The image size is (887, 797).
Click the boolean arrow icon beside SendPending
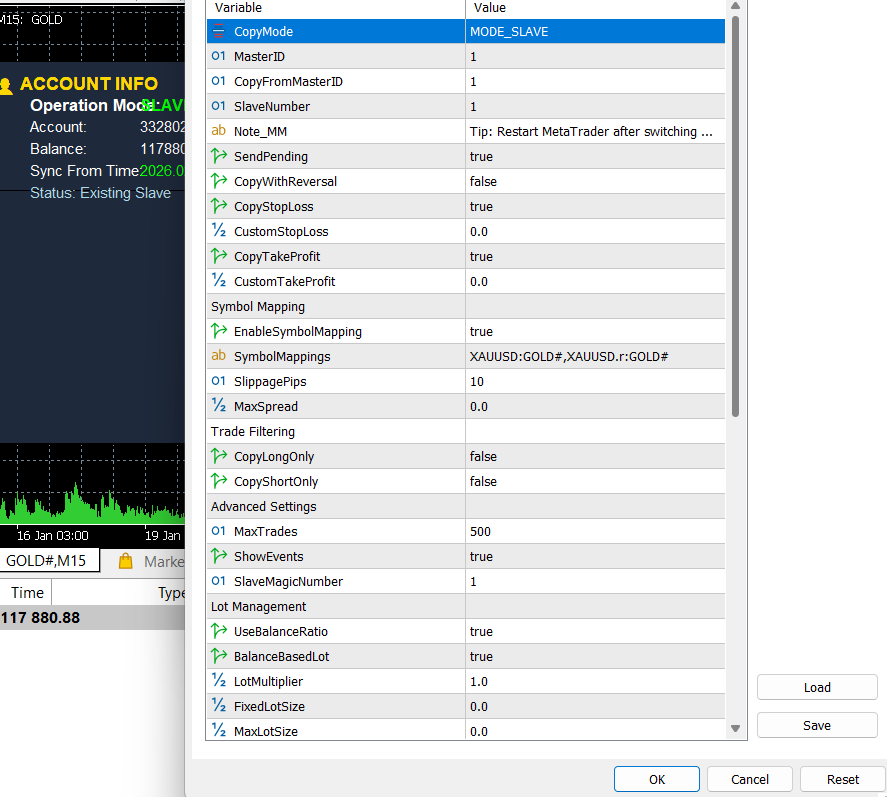click(x=218, y=156)
